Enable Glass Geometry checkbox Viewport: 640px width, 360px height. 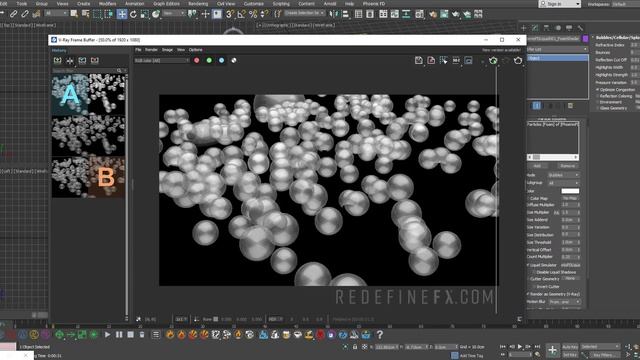598,108
